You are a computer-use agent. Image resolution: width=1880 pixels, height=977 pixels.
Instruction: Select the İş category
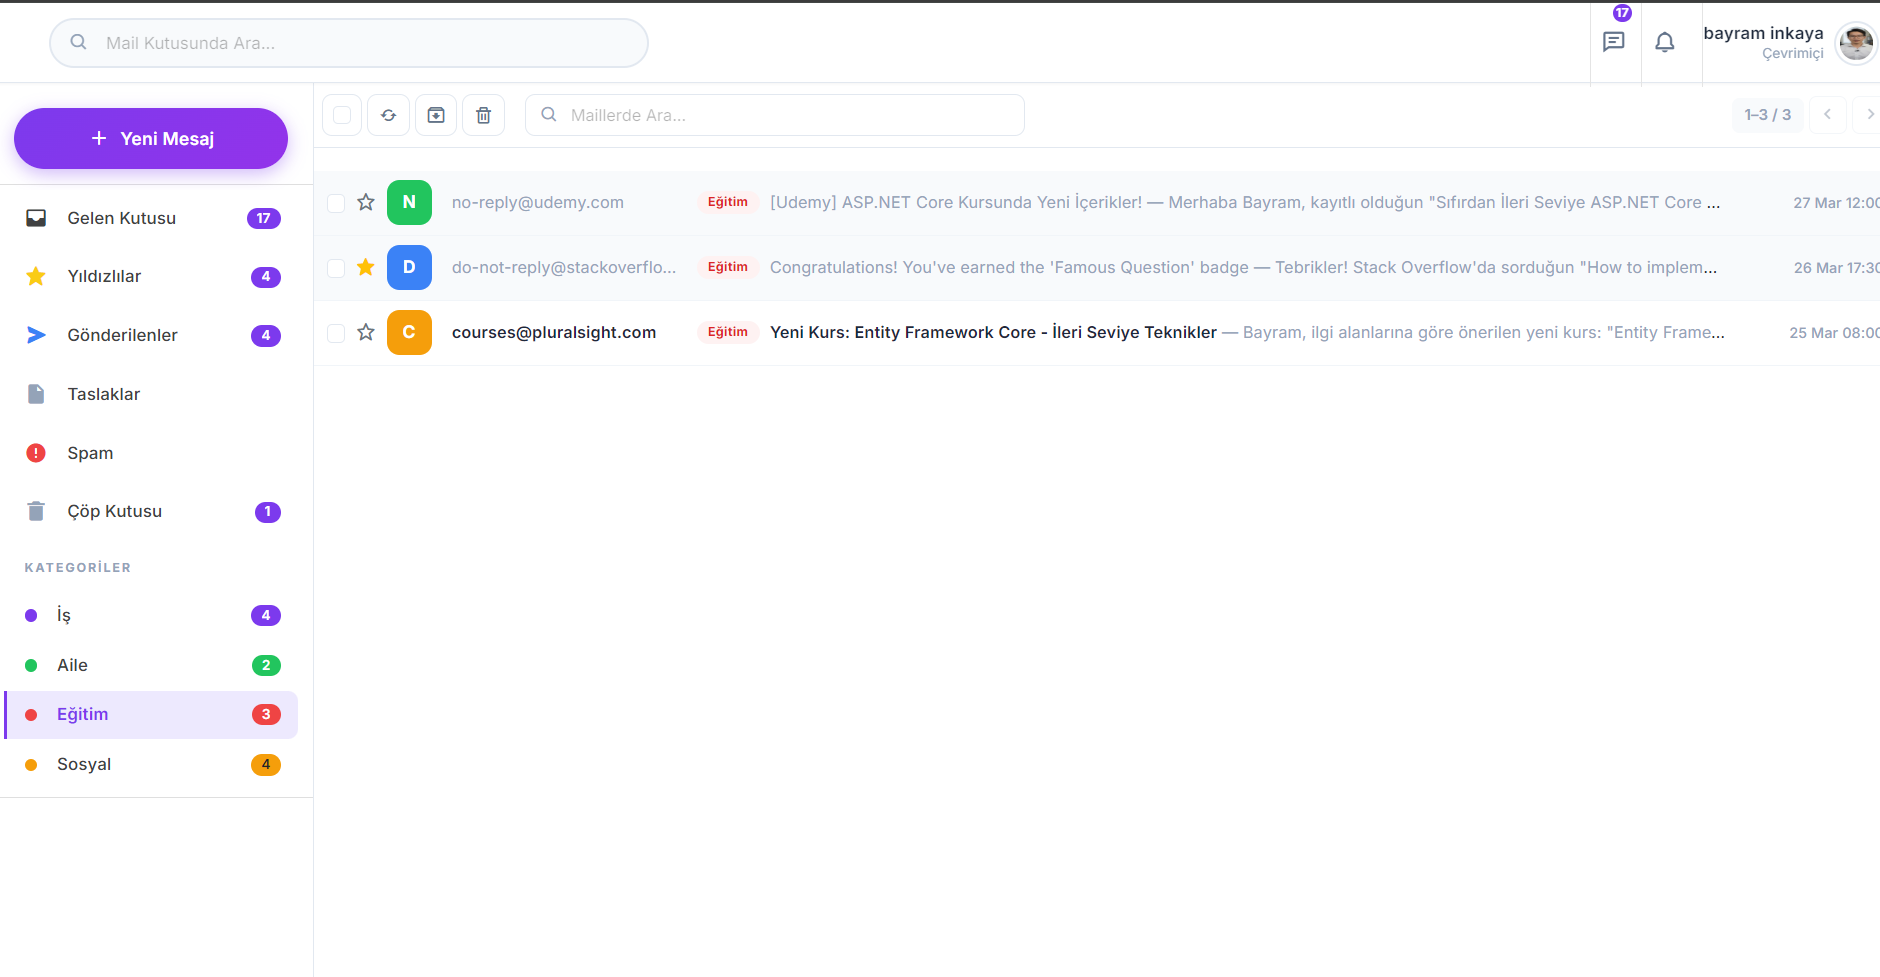tap(151, 615)
